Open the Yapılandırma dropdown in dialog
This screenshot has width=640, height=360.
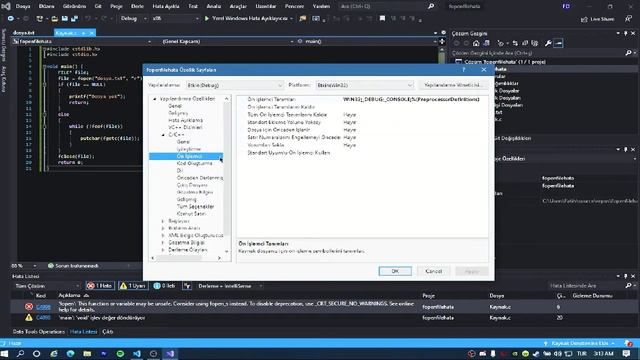click(x=235, y=85)
